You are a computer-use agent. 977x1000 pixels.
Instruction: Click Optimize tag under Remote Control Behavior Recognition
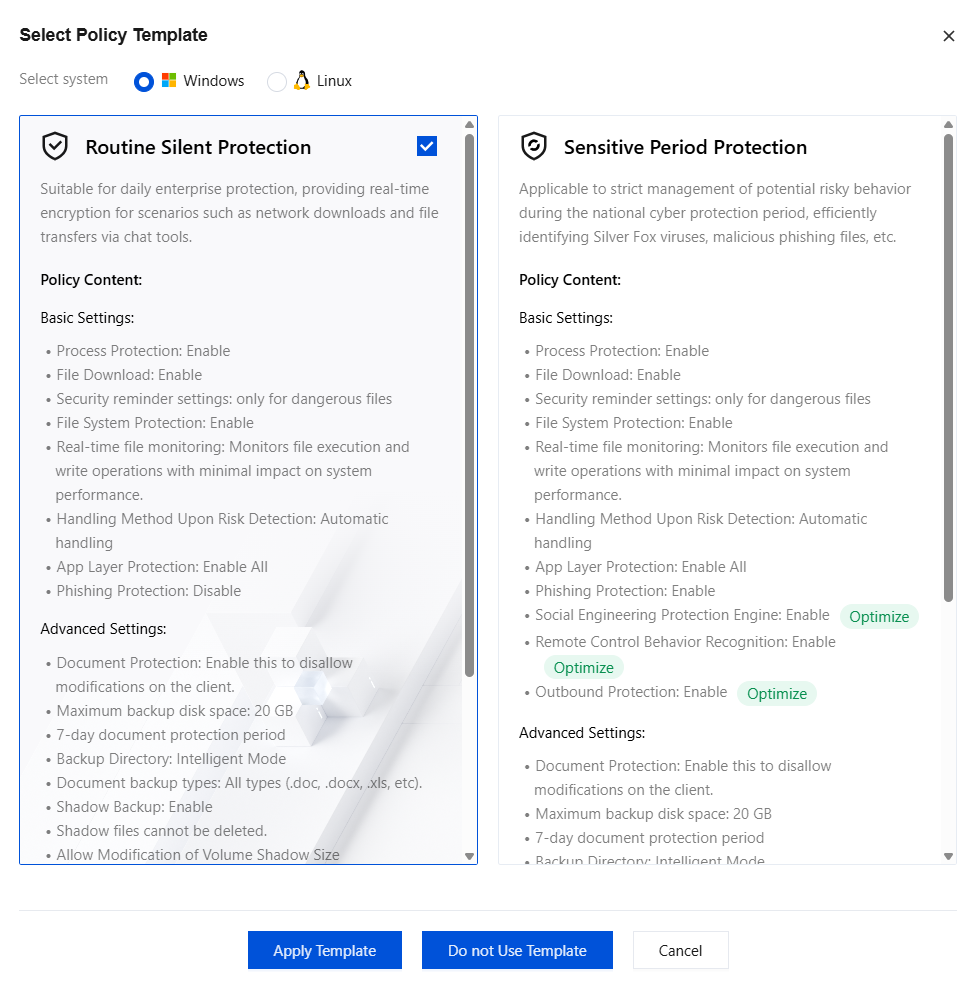(584, 668)
